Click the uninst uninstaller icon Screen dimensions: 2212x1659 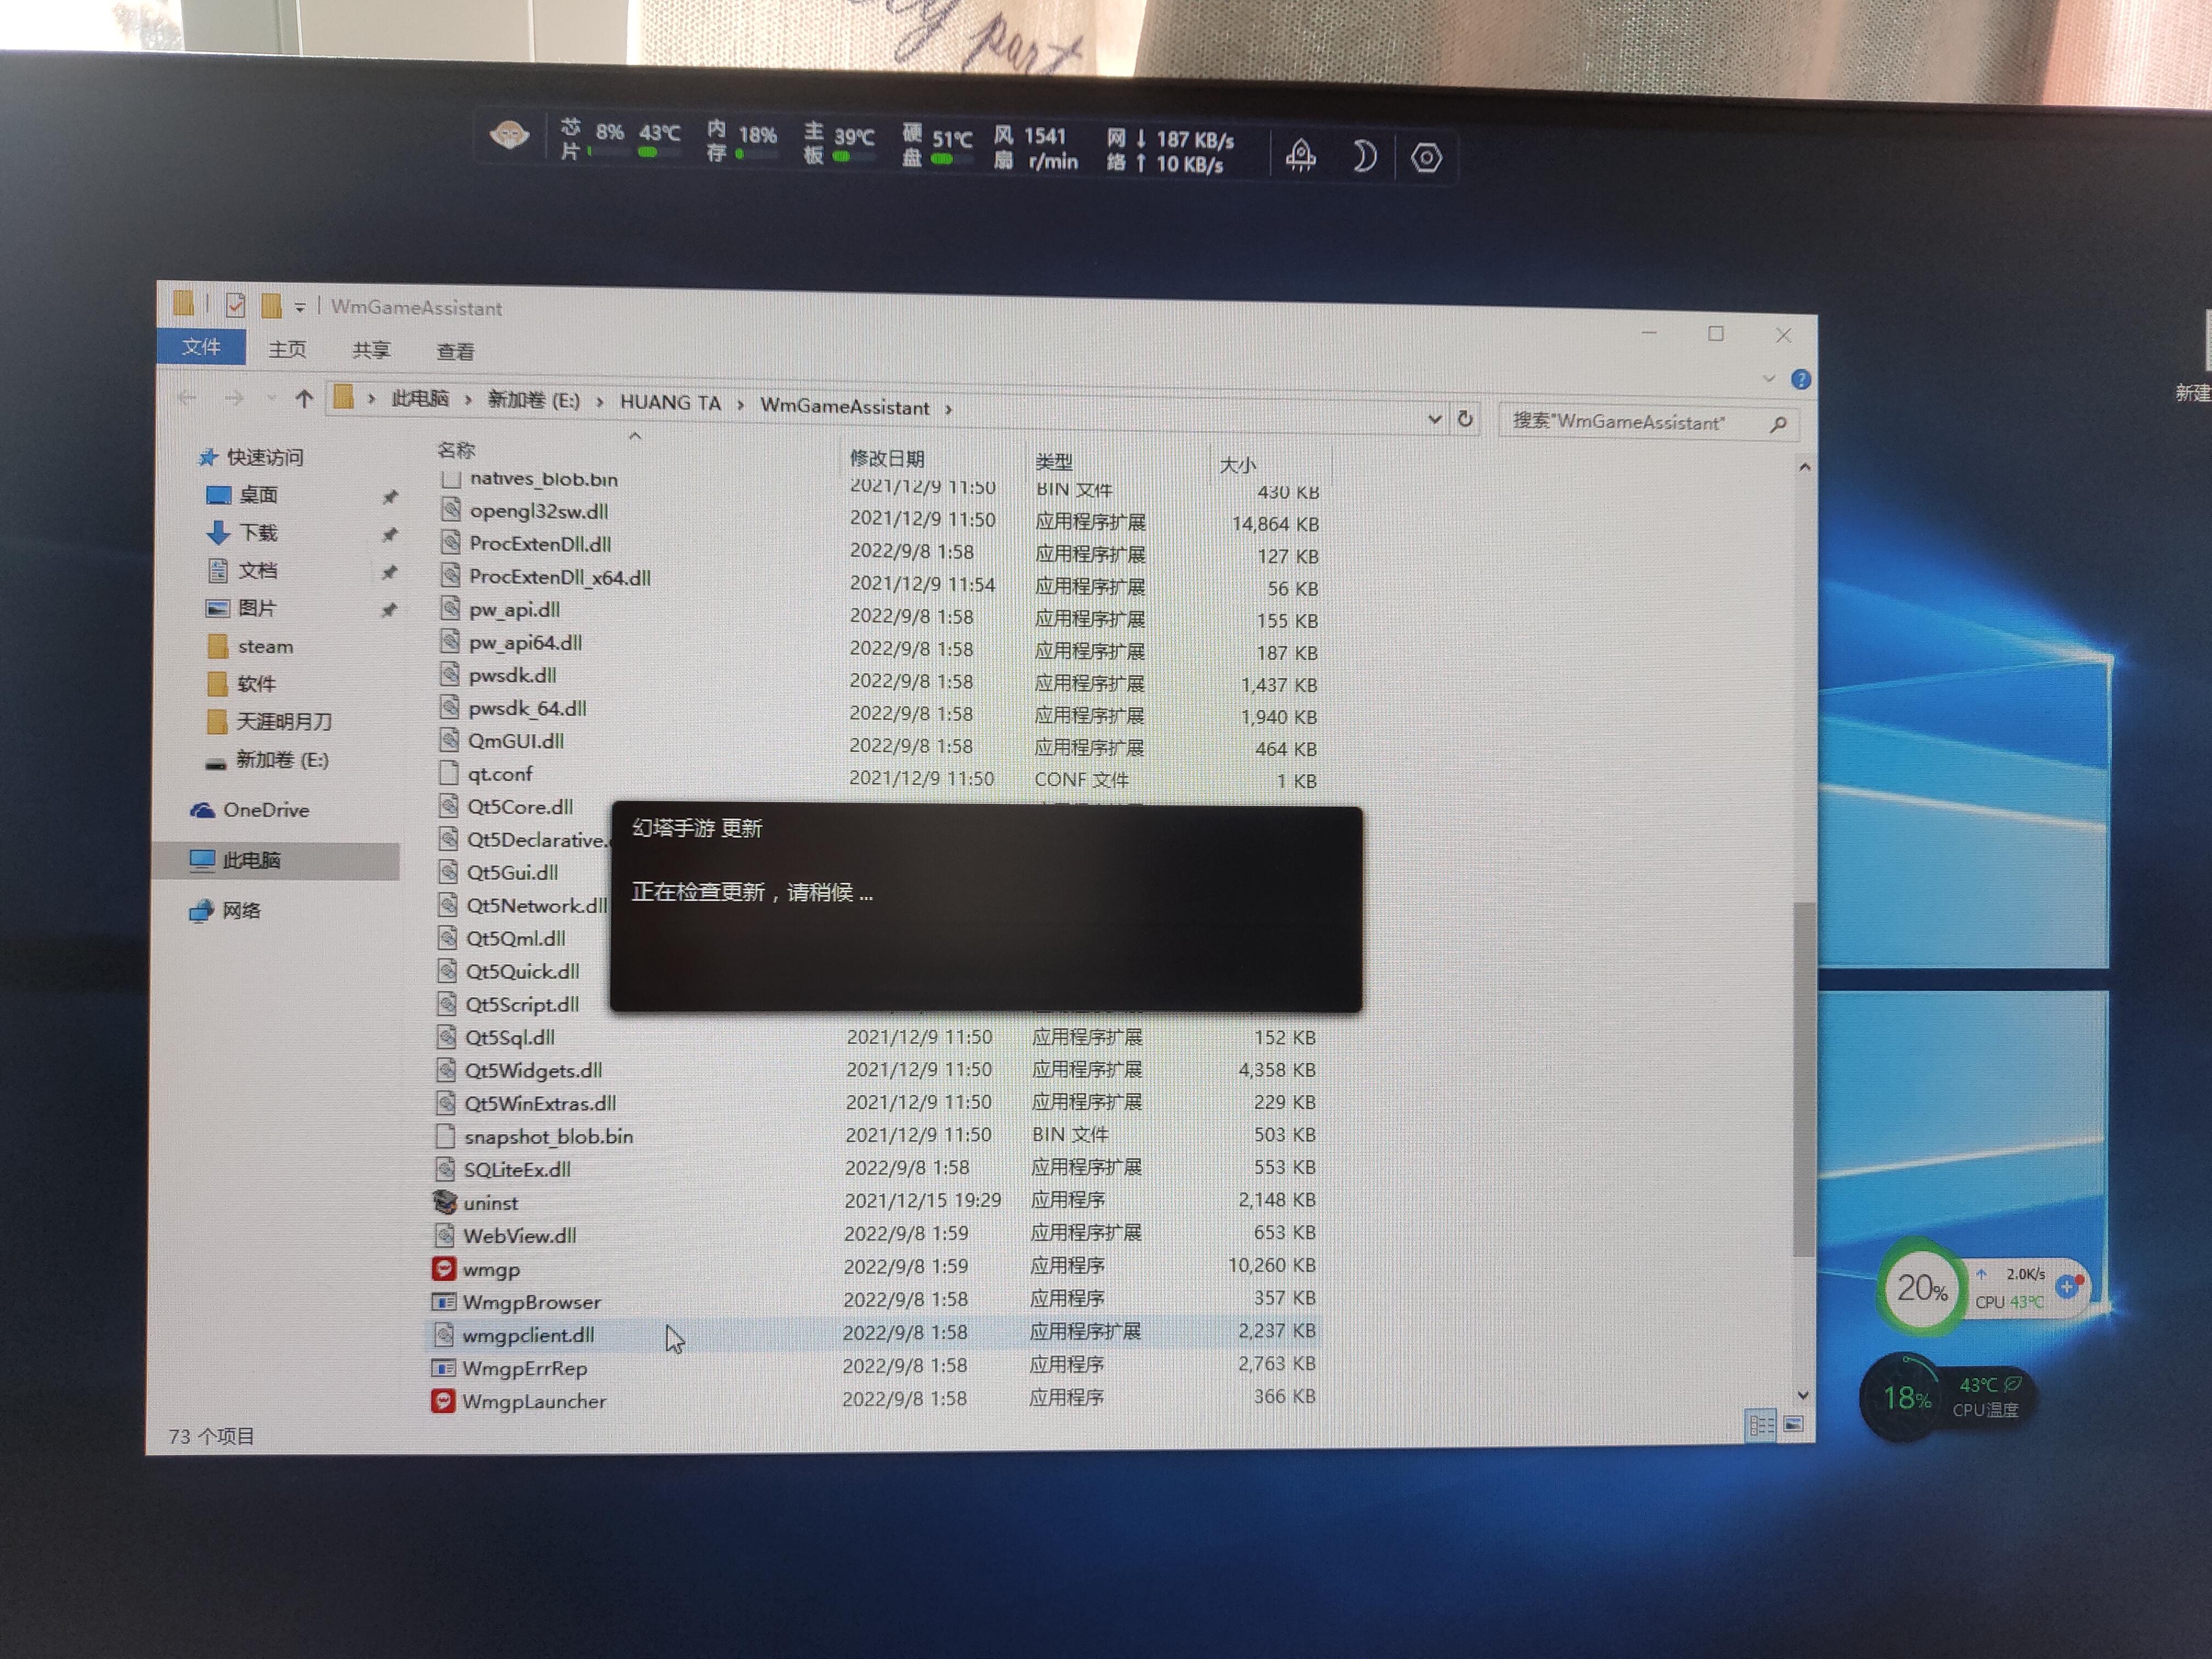445,1202
